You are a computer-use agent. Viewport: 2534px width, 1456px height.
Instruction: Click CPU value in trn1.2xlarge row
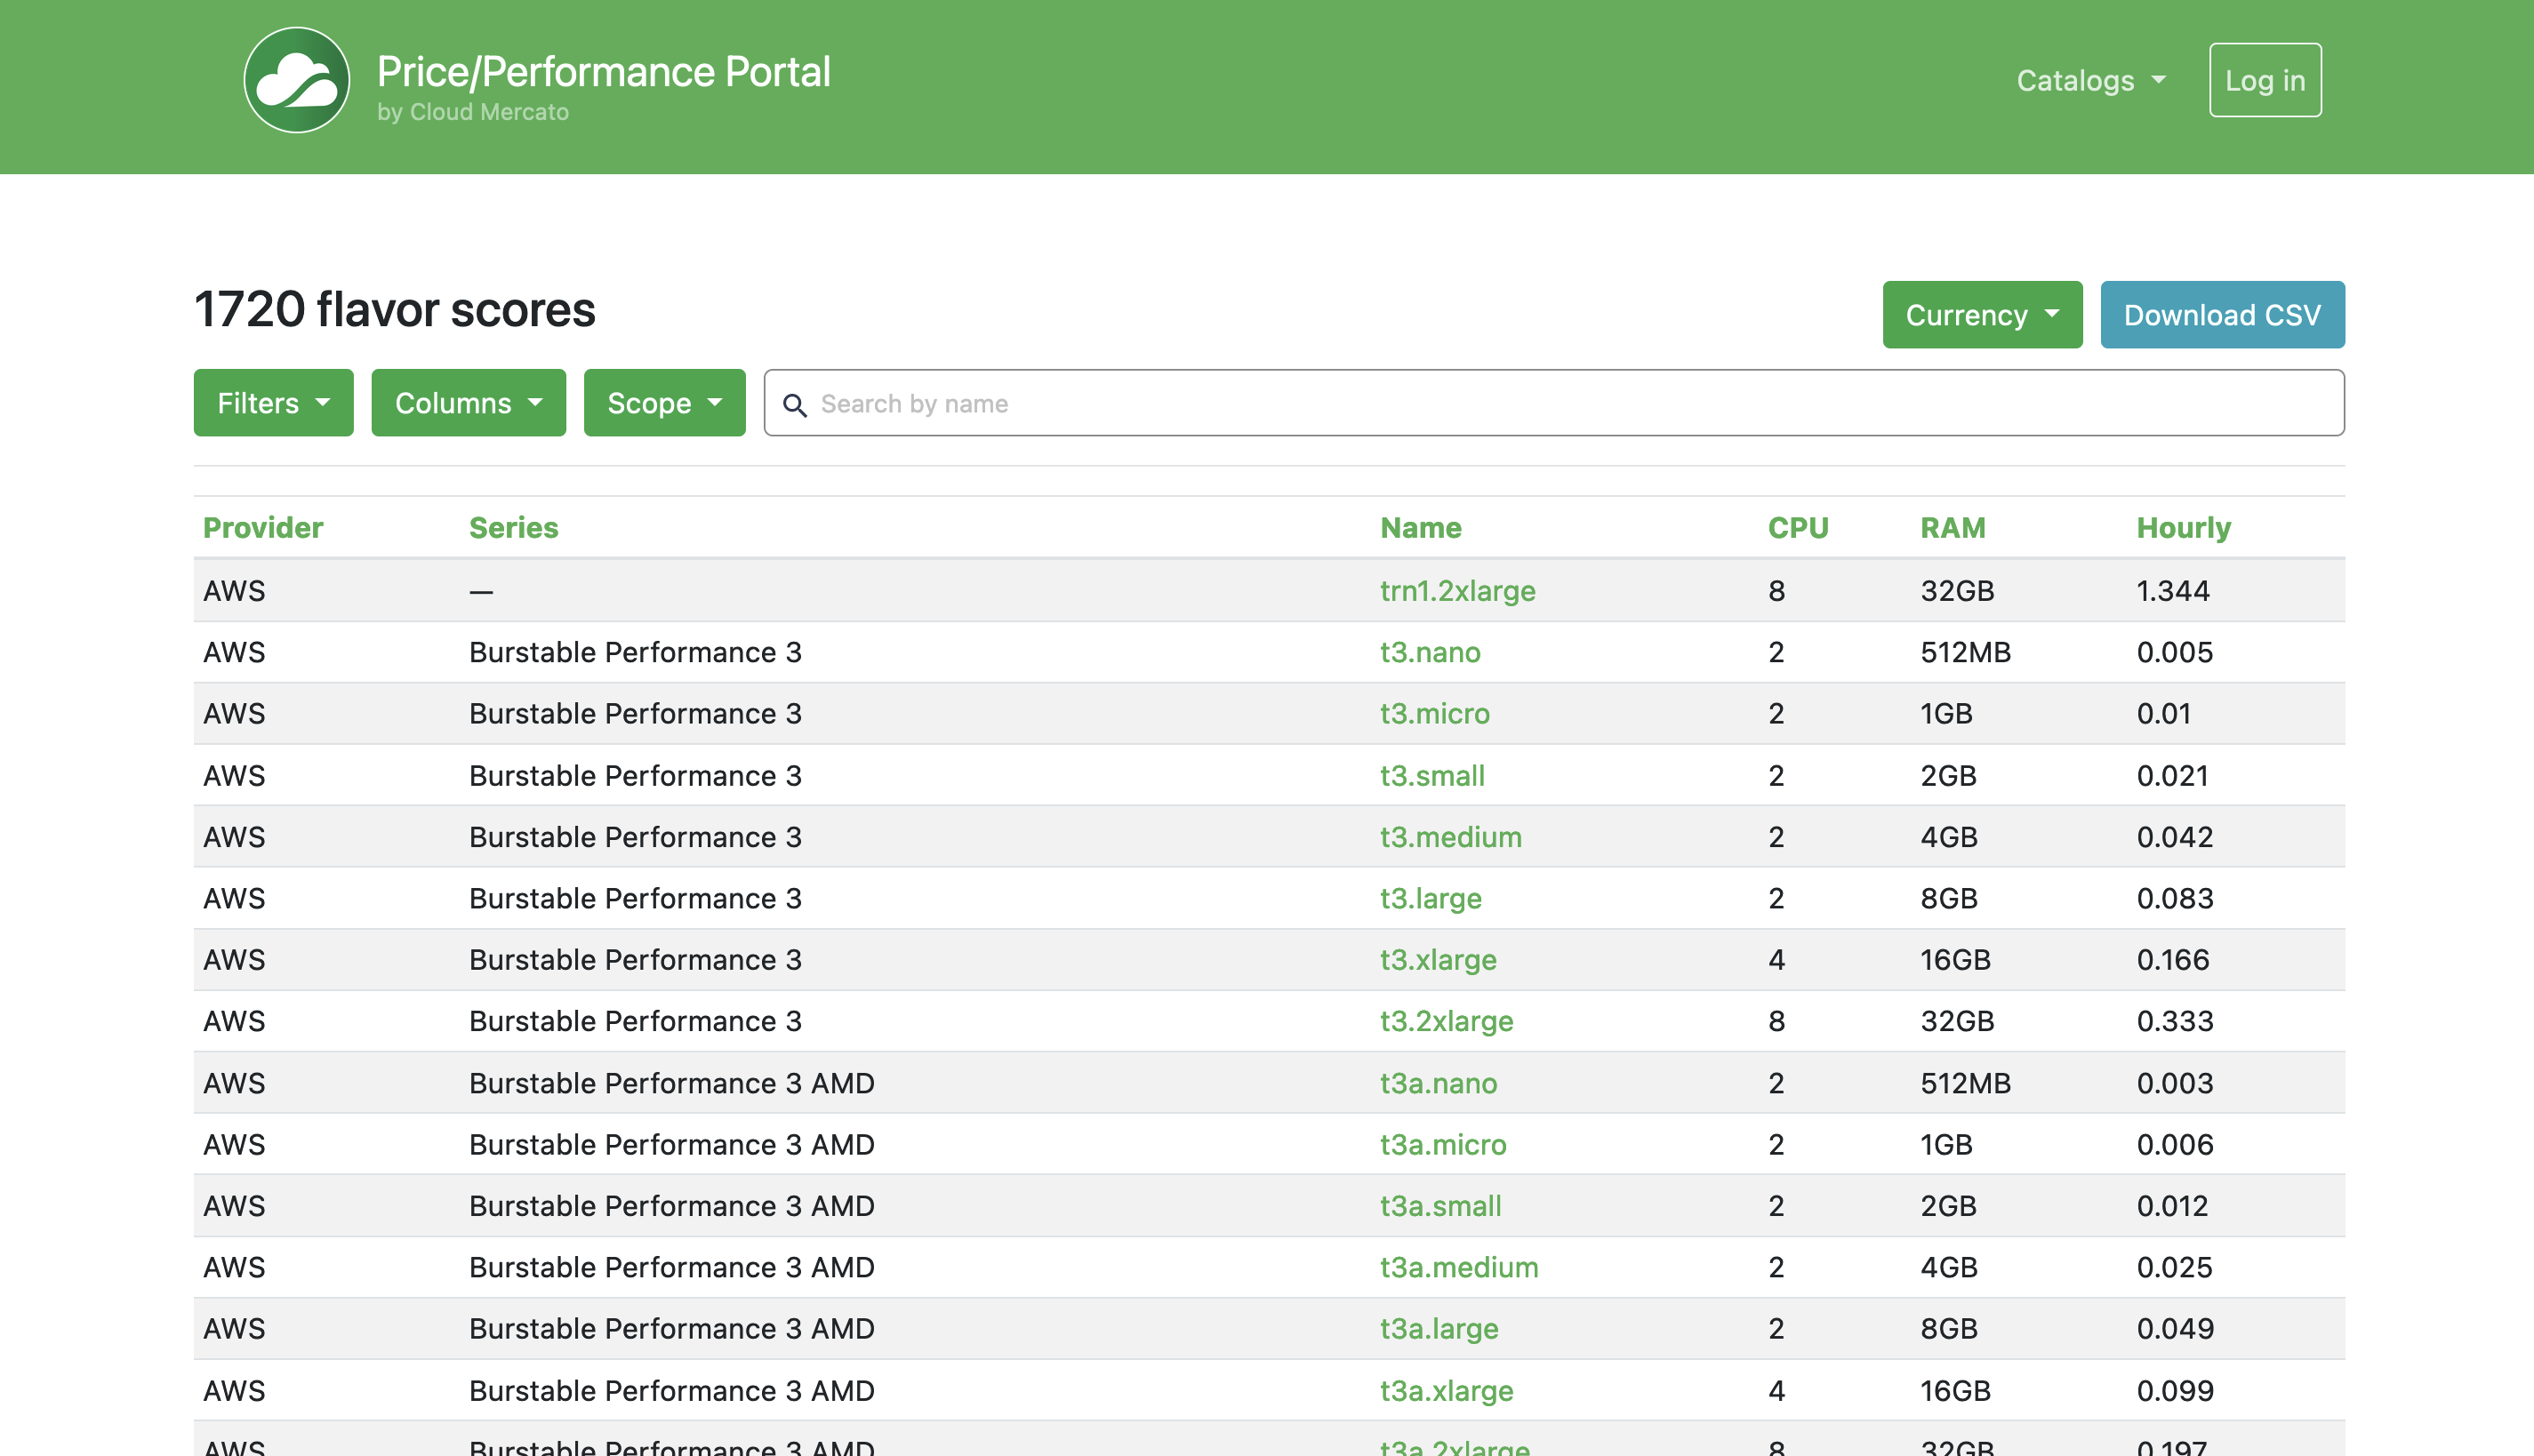(x=1776, y=590)
